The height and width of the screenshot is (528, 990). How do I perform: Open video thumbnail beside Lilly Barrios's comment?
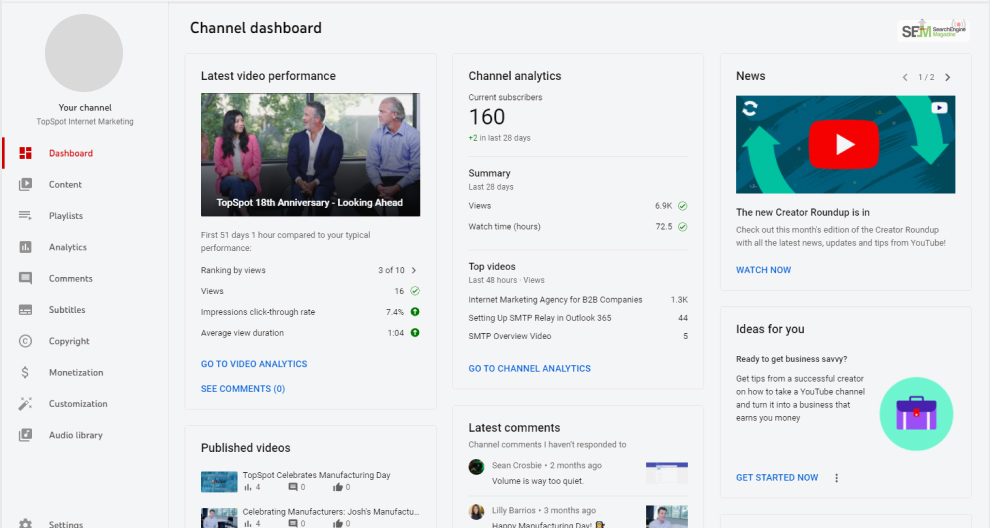667,516
